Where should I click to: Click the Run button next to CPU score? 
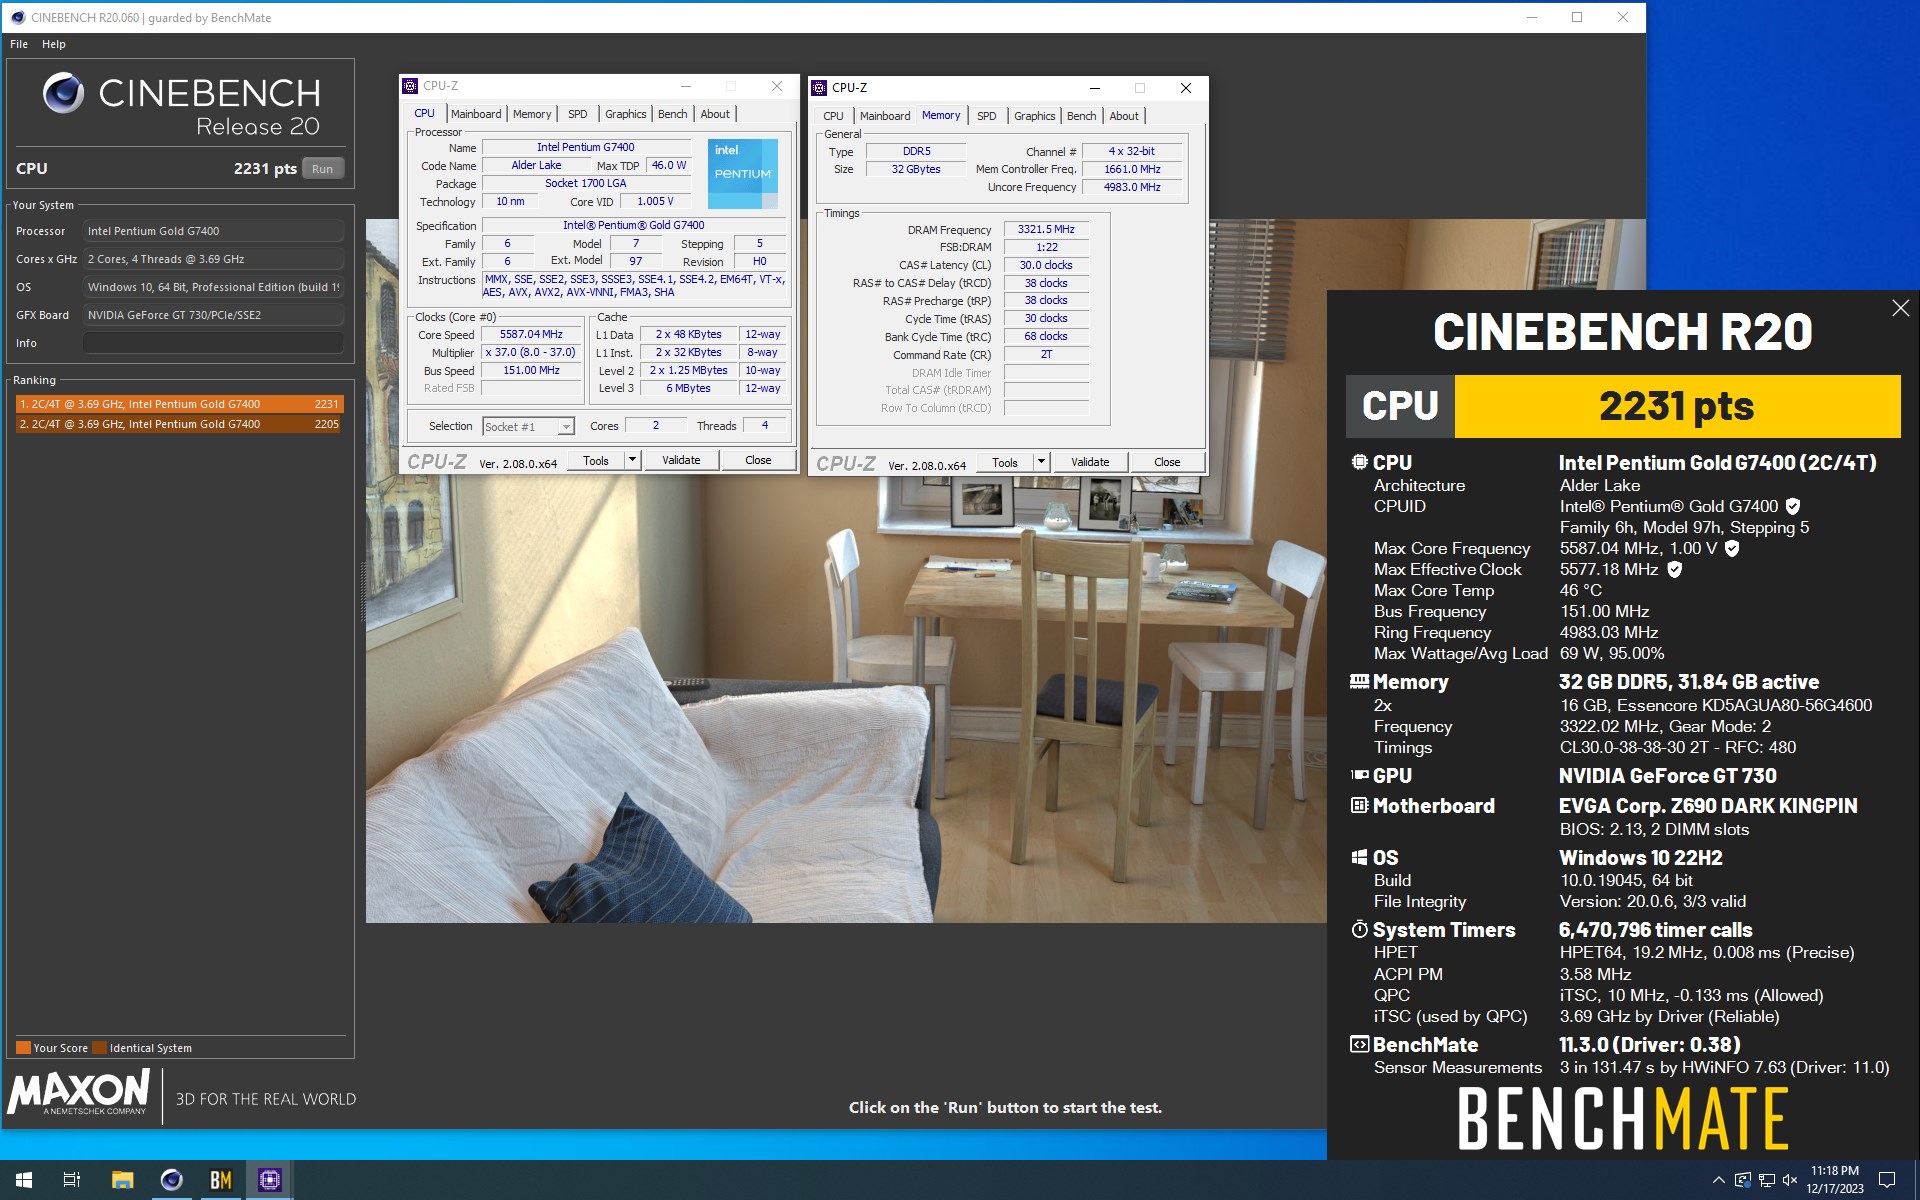click(x=322, y=169)
